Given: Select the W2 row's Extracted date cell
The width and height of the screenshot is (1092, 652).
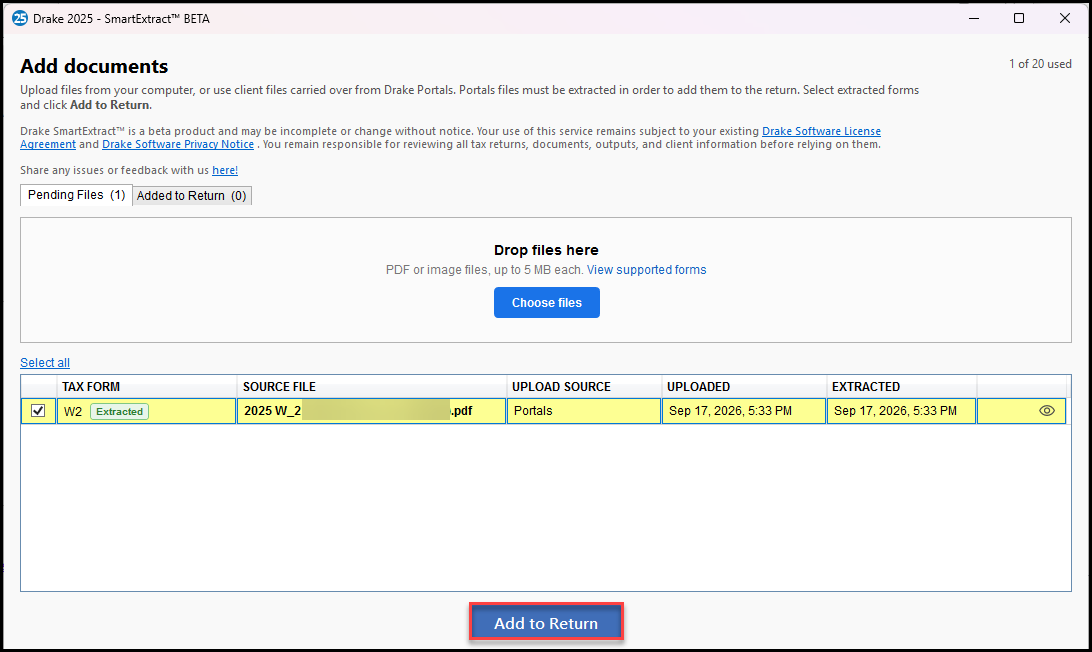Looking at the screenshot, I should click(x=901, y=411).
